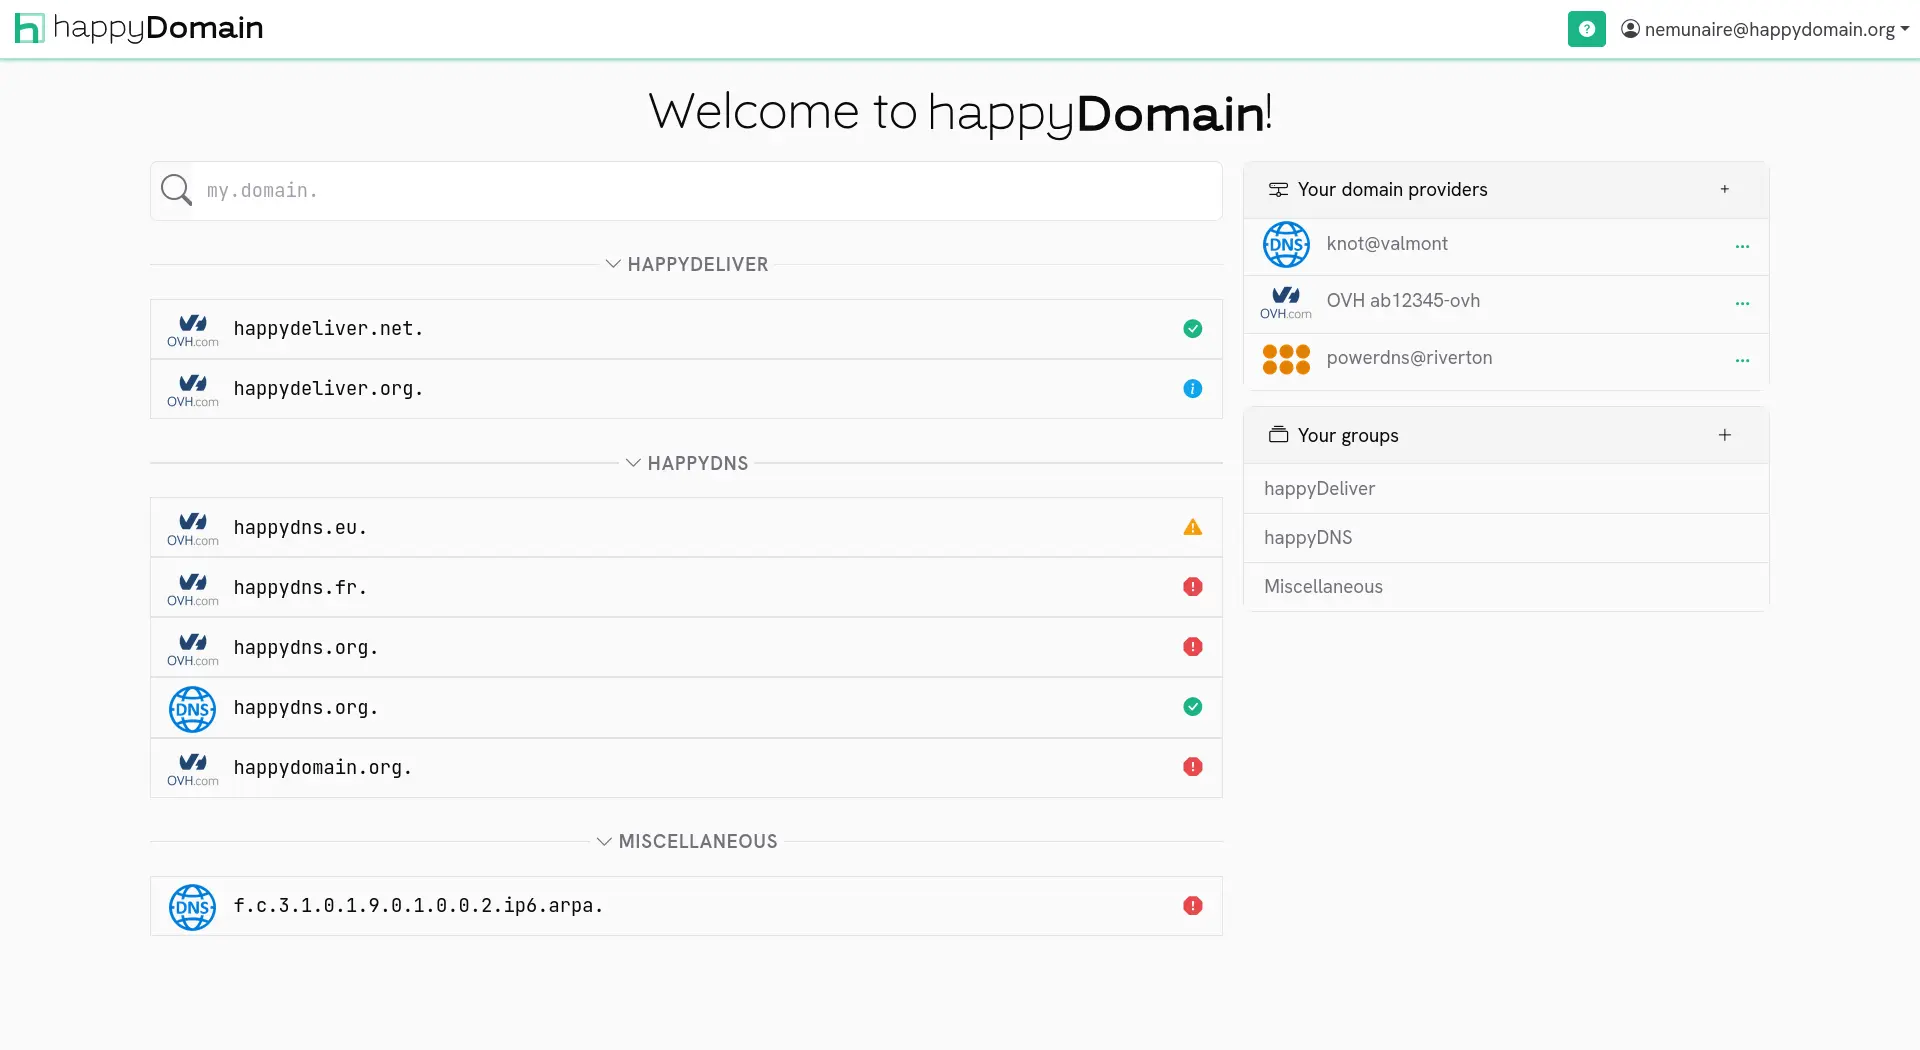Click red error status of ip6.arpa domain
1920x1050 pixels.
1192,906
